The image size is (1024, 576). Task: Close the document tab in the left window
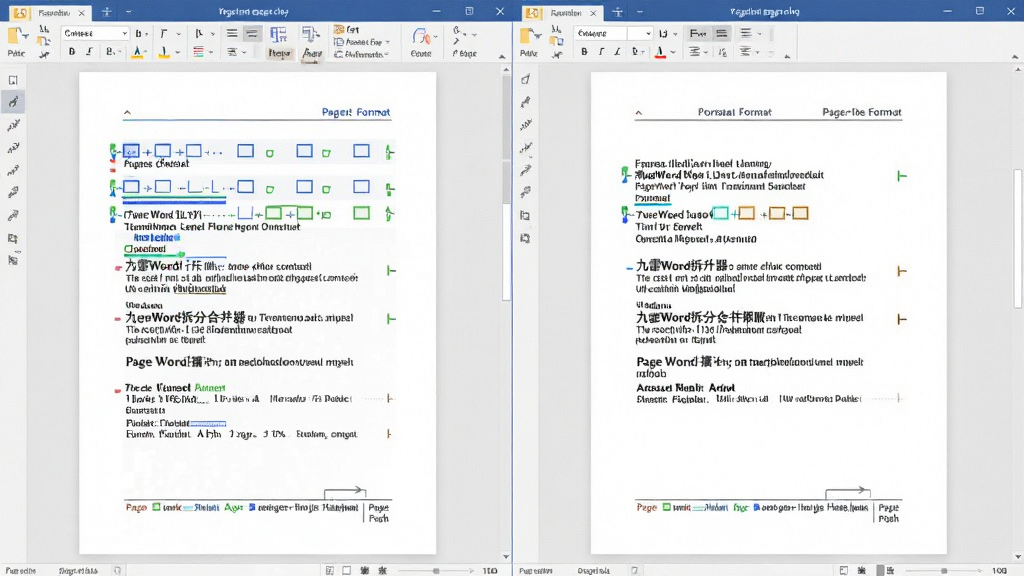pos(82,12)
